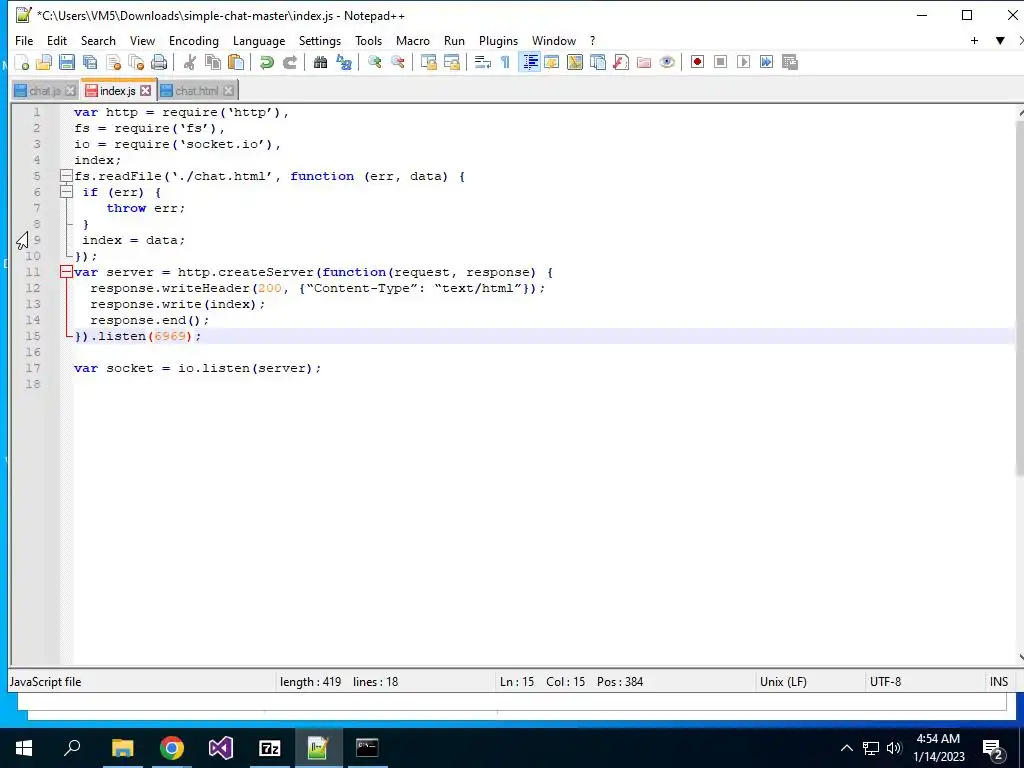Click the Save All toolbar icon
Viewport: 1024px width, 768px height.
click(x=90, y=62)
